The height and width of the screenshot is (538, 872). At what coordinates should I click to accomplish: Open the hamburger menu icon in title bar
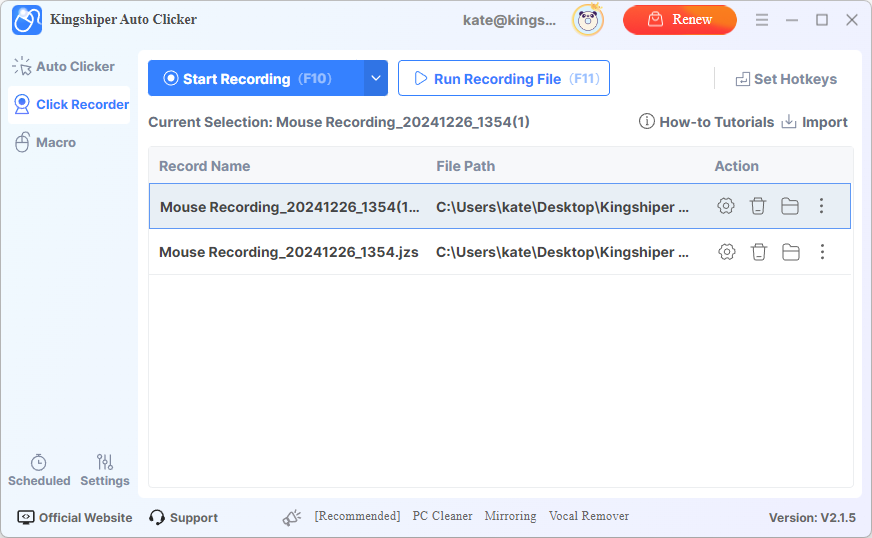[762, 20]
